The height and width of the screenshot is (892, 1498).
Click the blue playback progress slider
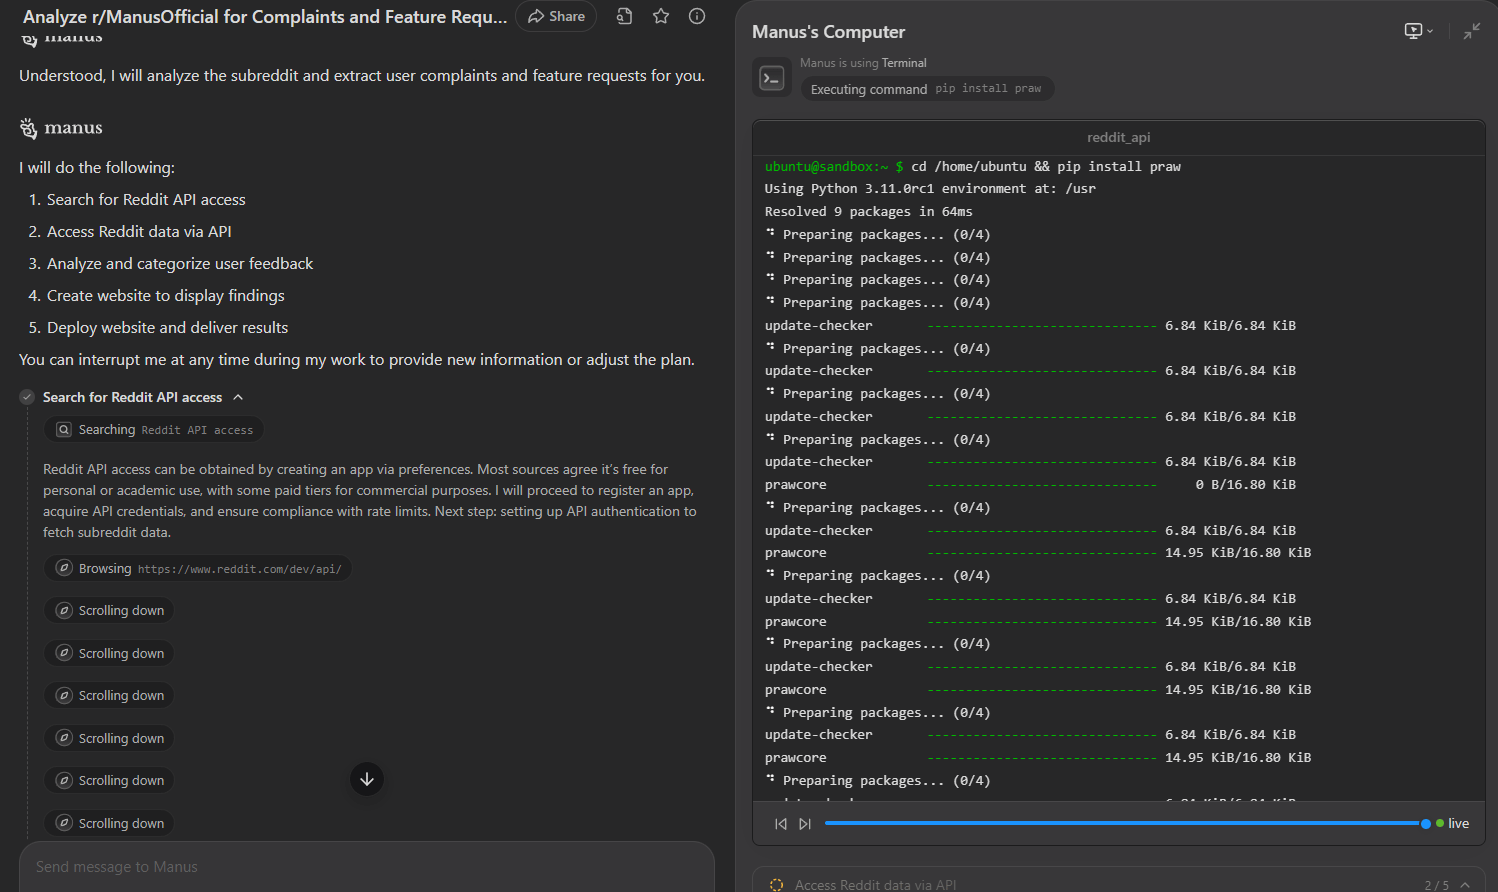click(1125, 824)
